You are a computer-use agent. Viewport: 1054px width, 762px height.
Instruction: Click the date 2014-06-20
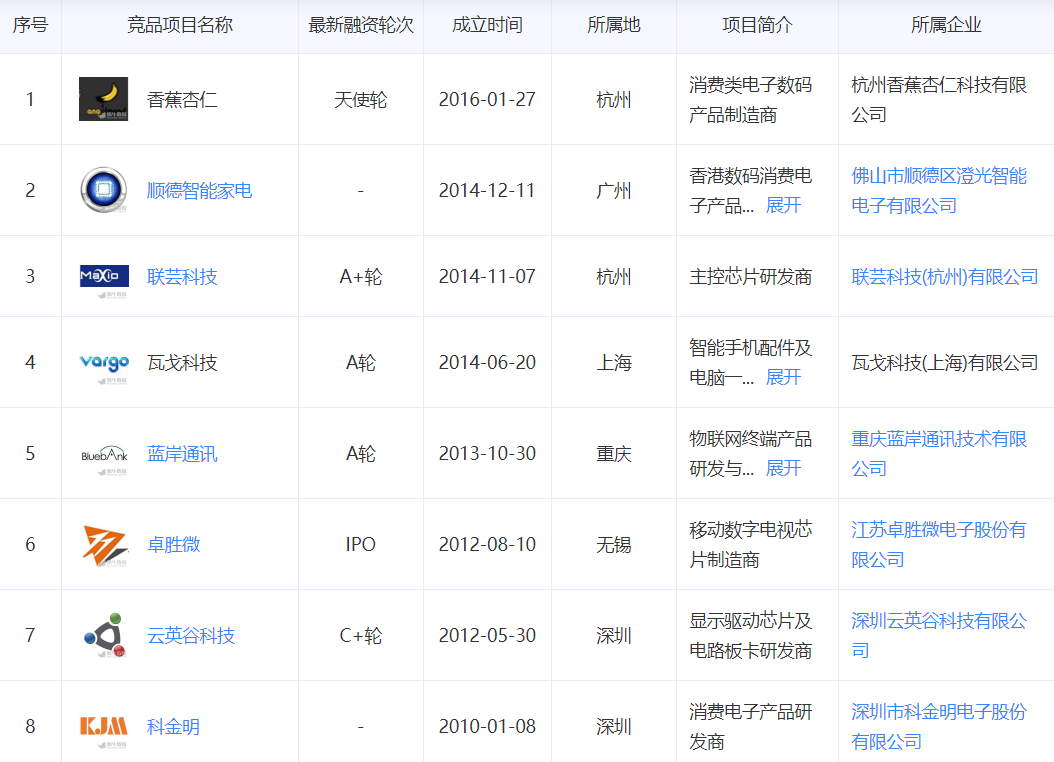point(487,363)
